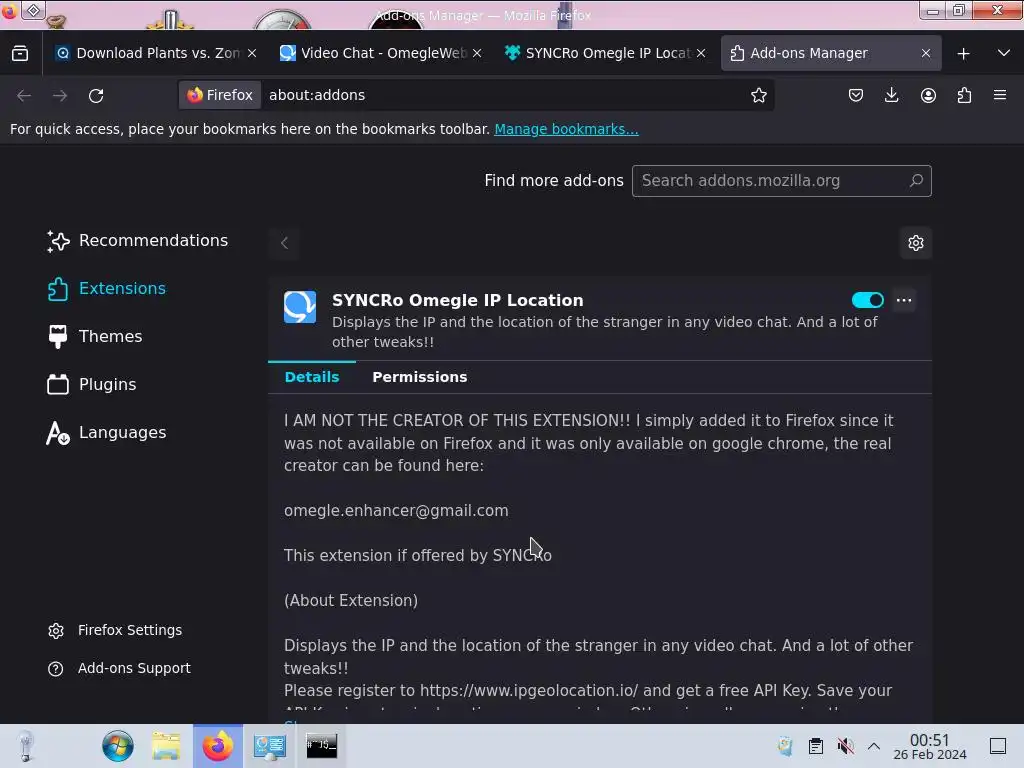Close the Download Plants vs. Zombies tab
This screenshot has height=768, width=1024.
click(252, 54)
